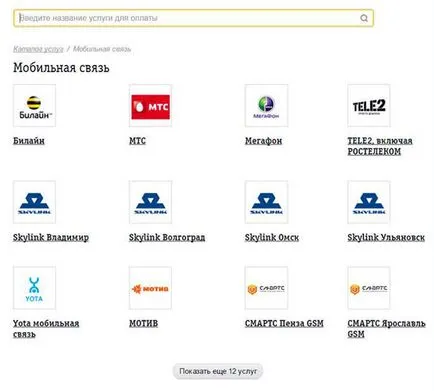
Task: Open the Skylink Владимир text link
Action: tap(51, 237)
